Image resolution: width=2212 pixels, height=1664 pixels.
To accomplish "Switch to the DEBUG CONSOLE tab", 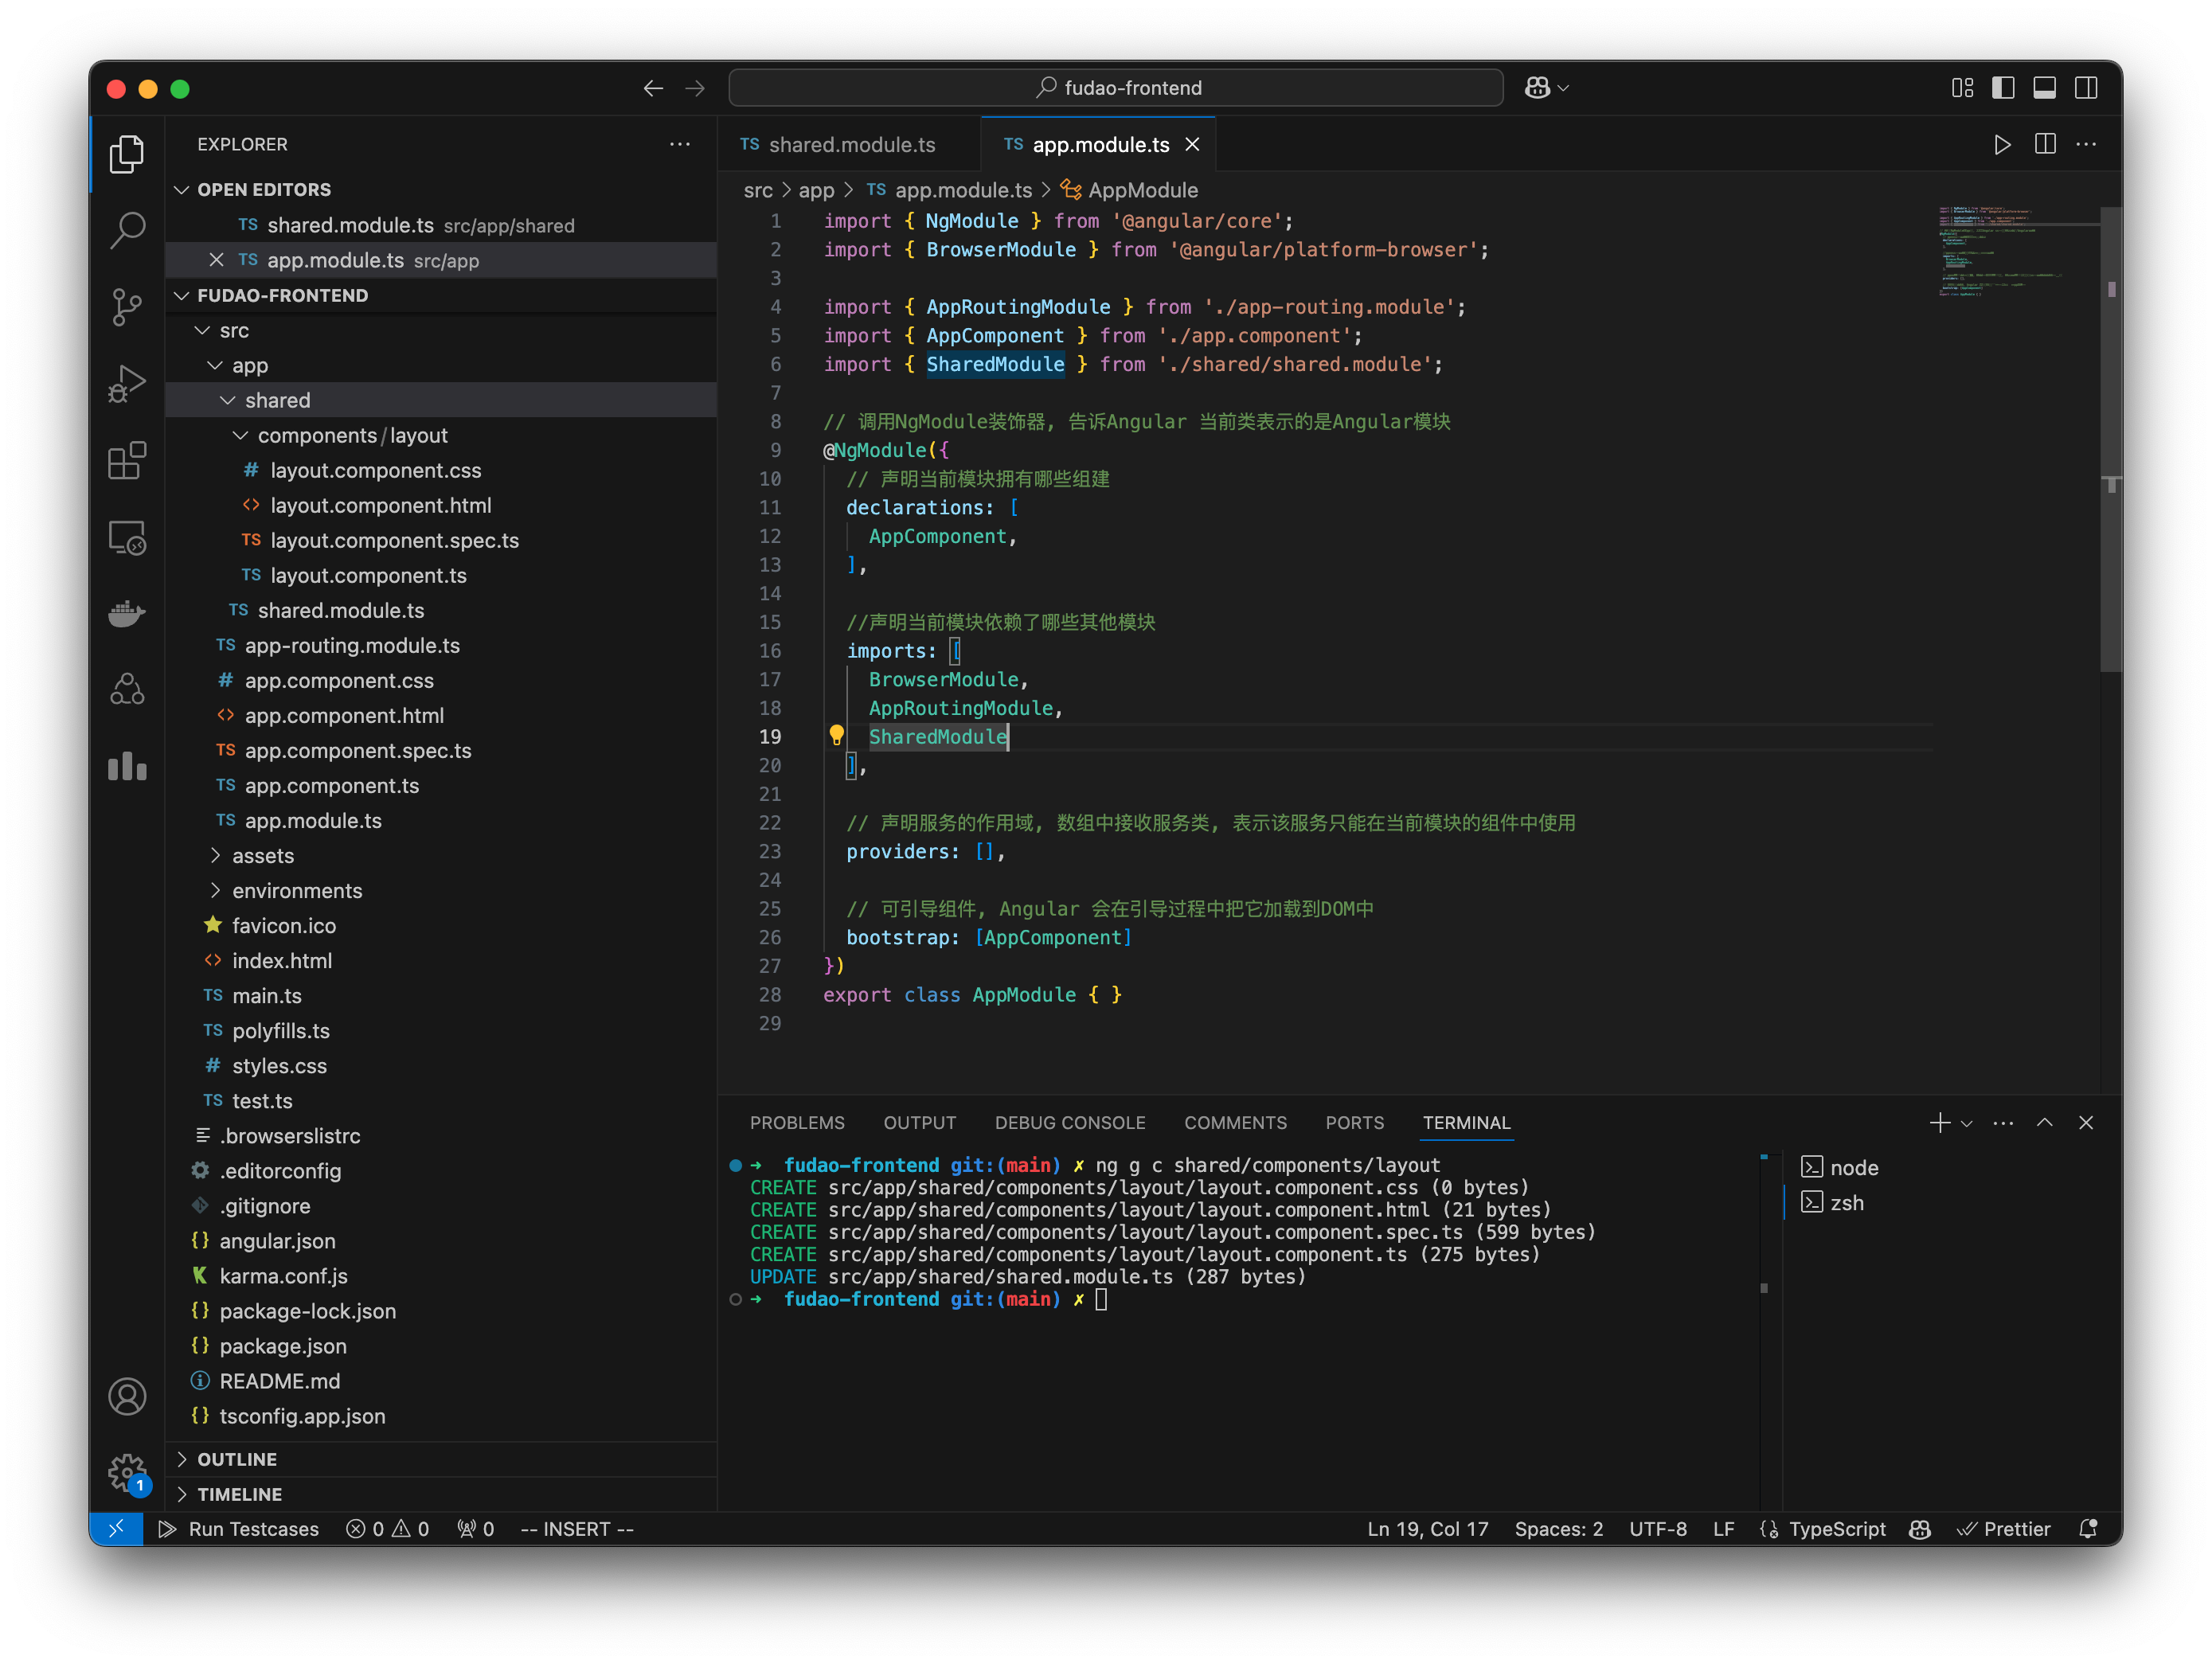I will pos(1070,1123).
